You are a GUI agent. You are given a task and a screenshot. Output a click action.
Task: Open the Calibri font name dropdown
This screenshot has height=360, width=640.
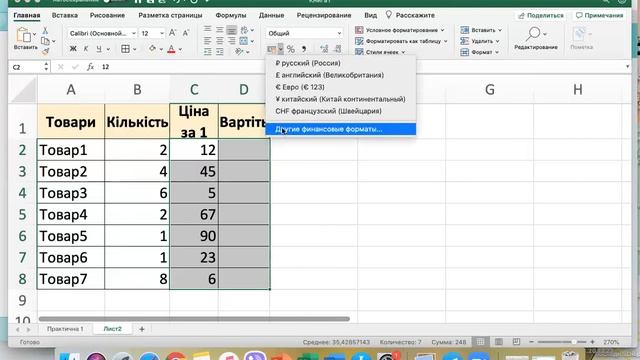point(133,33)
